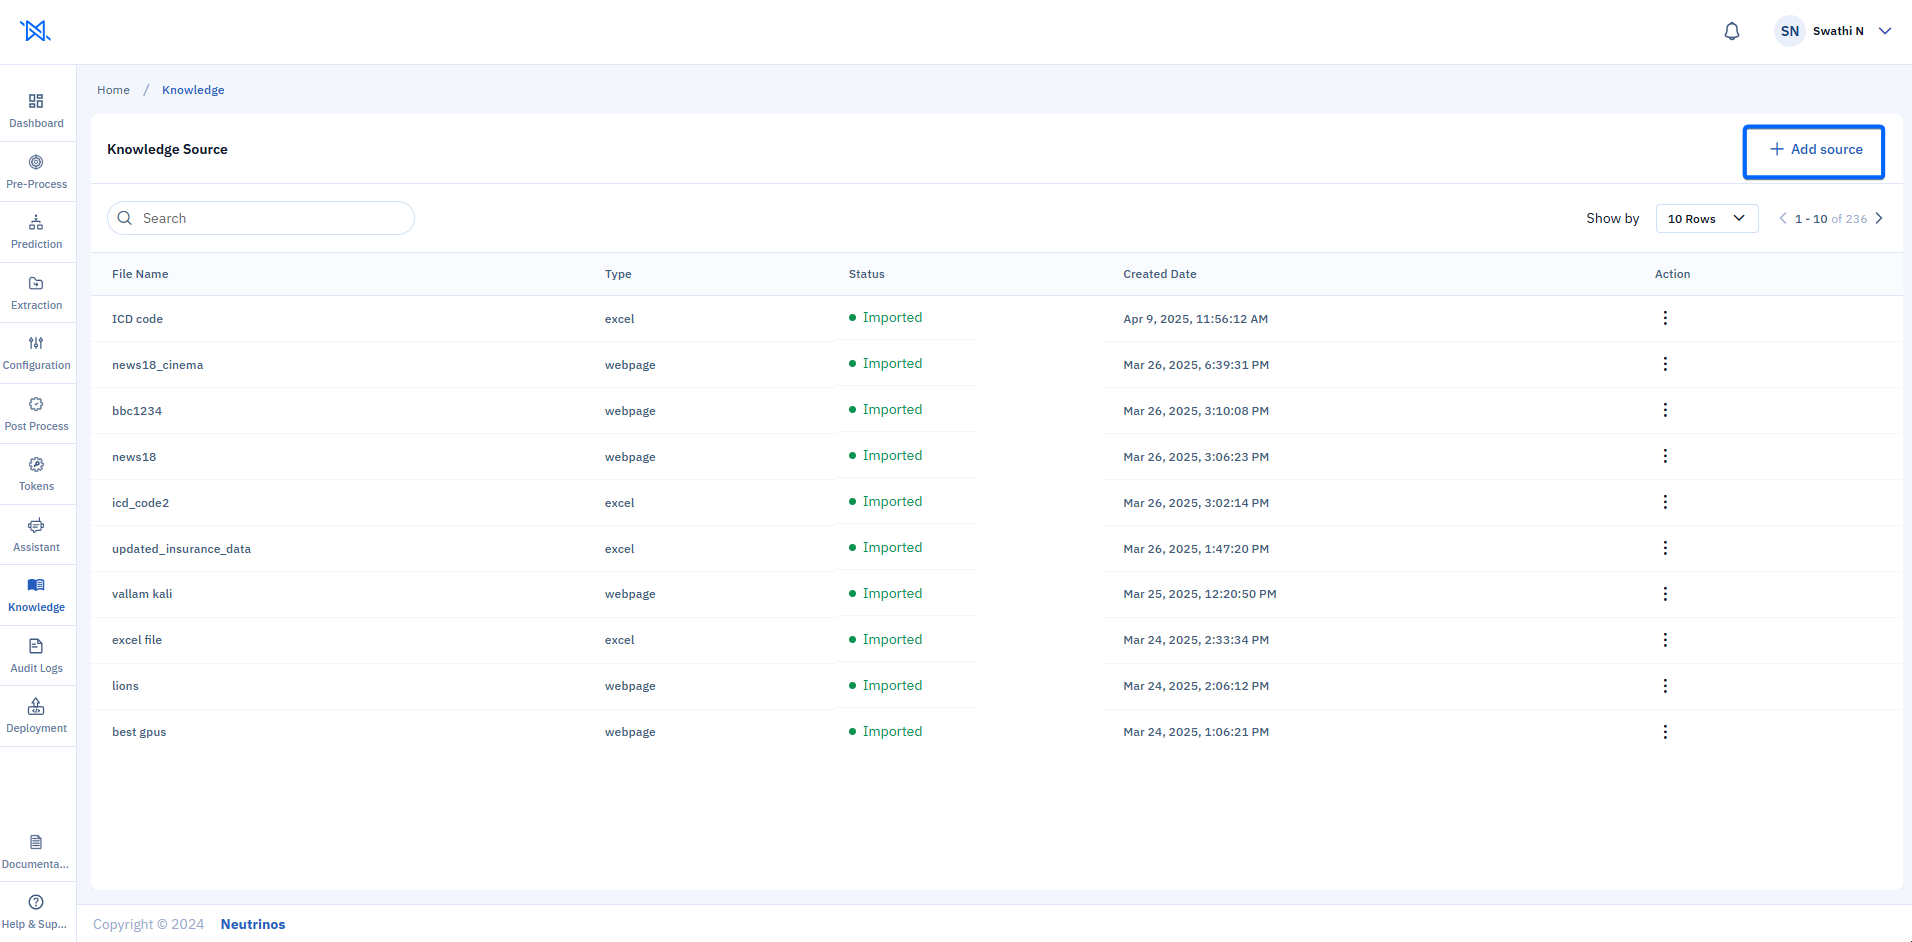This screenshot has height=942, width=1912.
Task: Open action menu for icd_code2 row
Action: [x=1665, y=502]
